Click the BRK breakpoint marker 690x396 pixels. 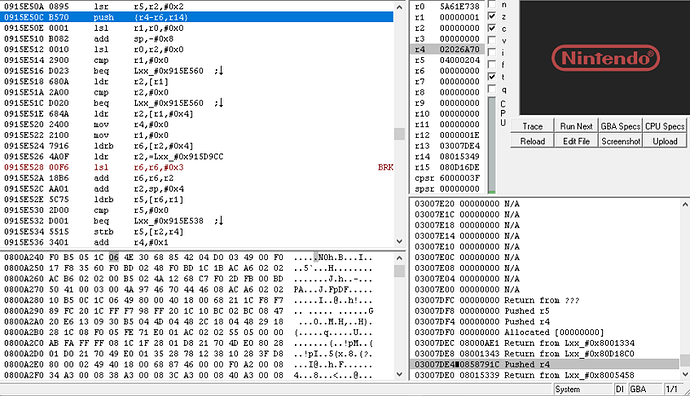click(x=385, y=167)
